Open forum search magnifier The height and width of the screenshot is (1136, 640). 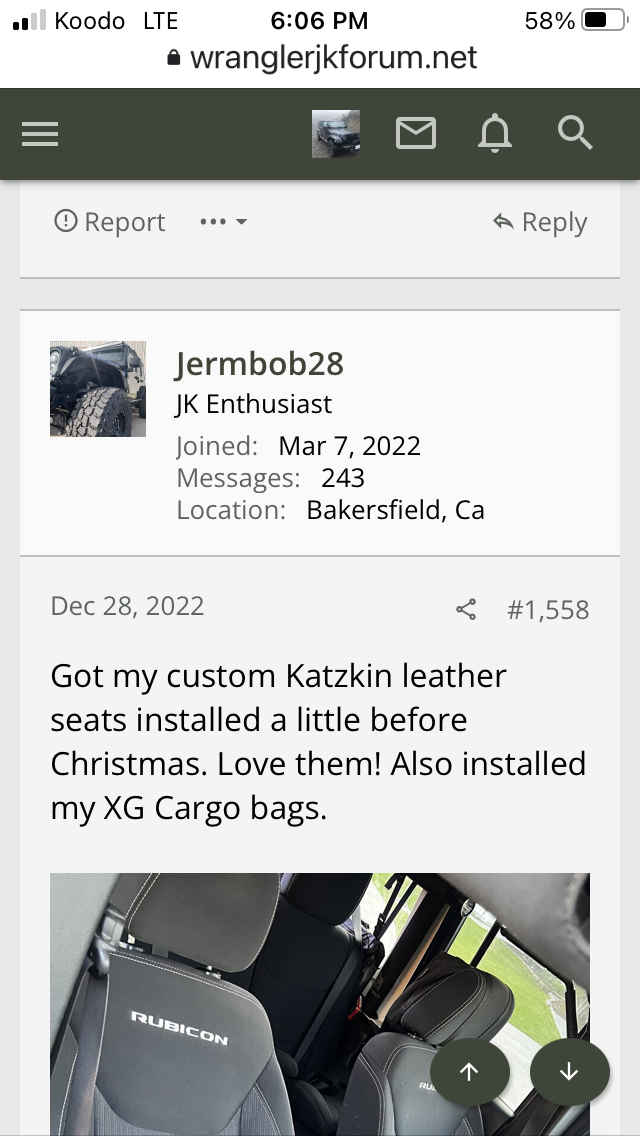point(576,134)
